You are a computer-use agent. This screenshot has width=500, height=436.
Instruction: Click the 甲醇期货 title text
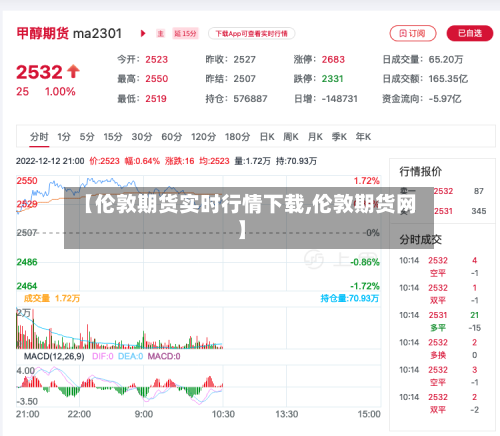[x=43, y=34]
